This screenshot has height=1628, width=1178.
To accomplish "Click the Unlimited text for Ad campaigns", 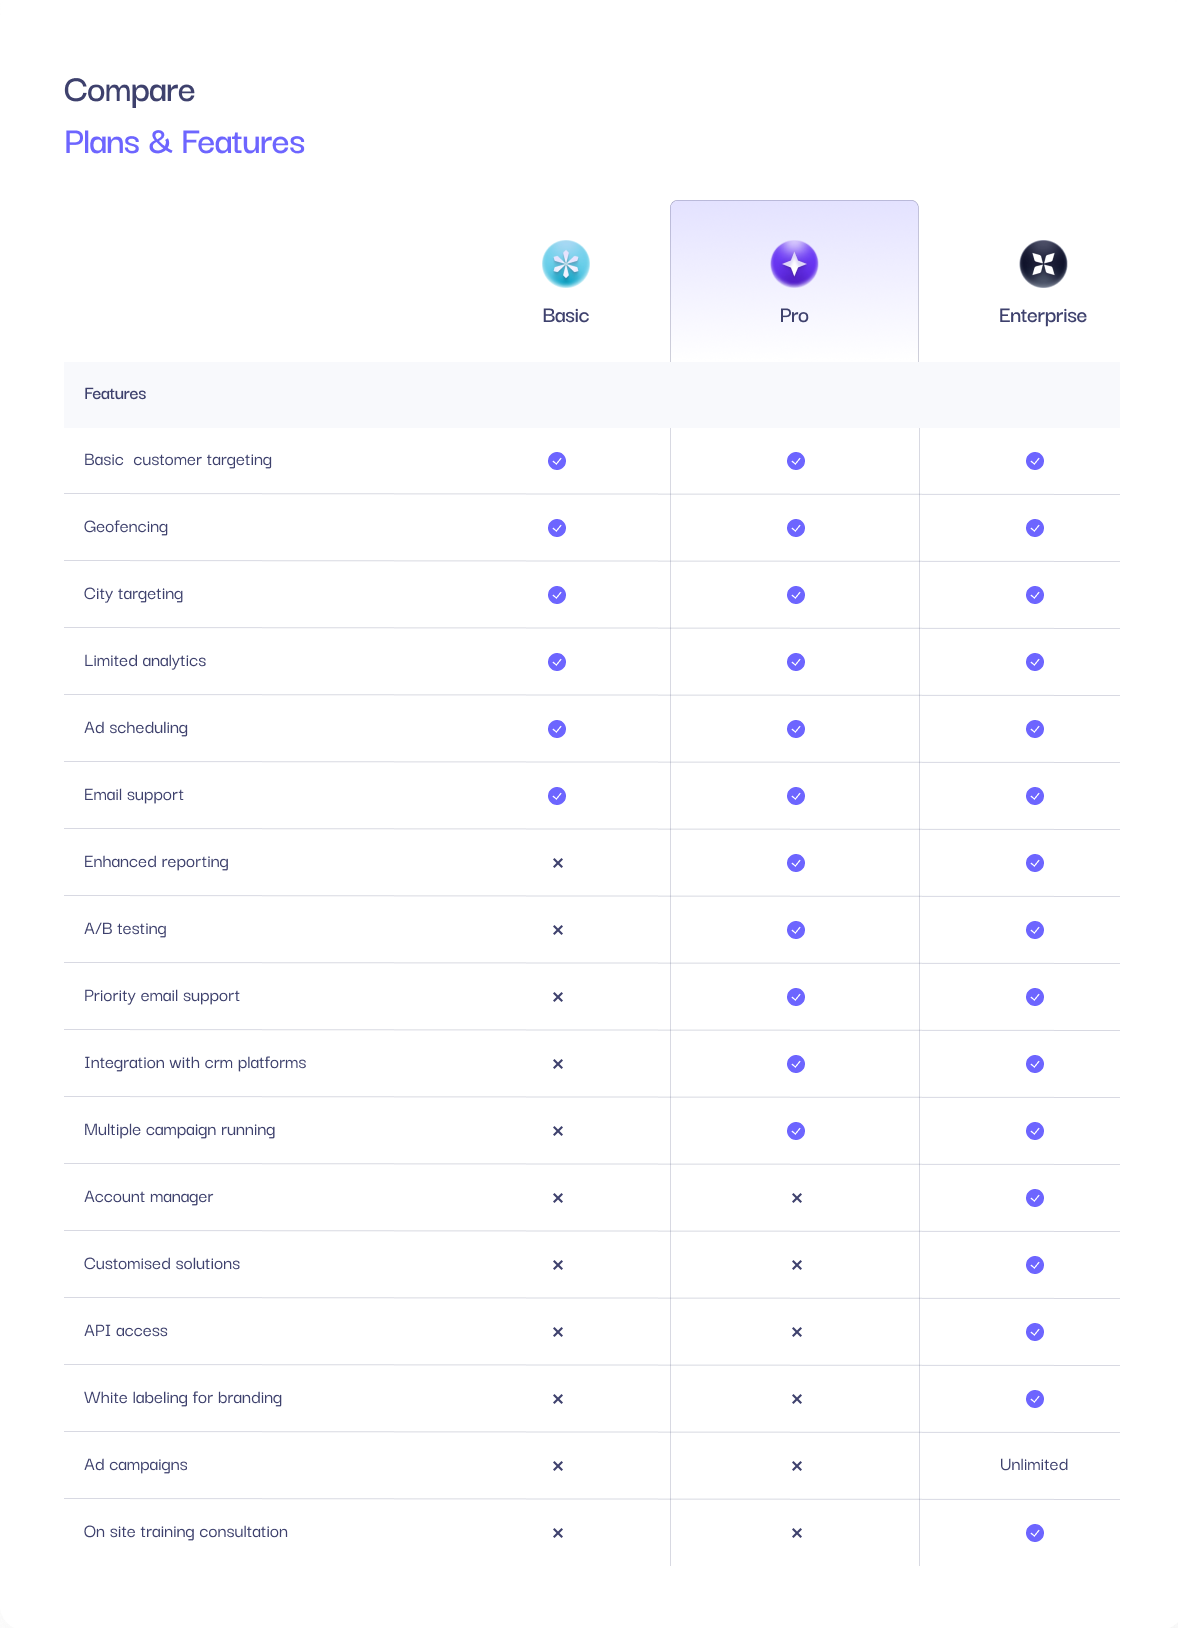I will pos(1034,1465).
